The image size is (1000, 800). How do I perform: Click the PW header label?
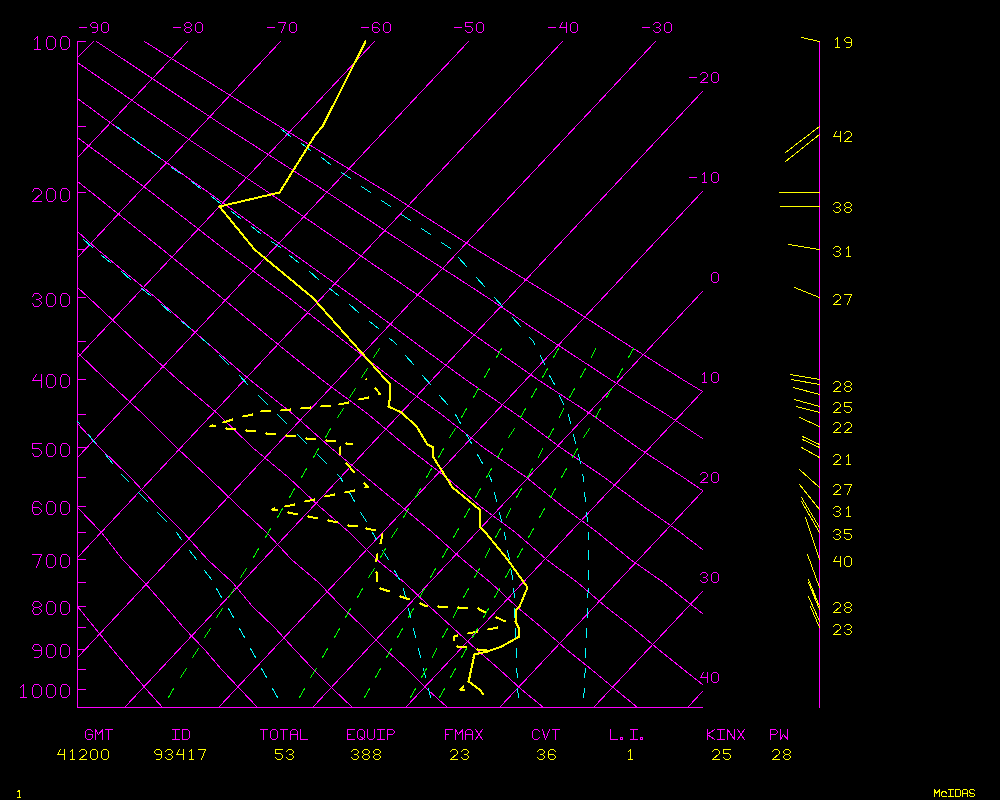coord(780,735)
